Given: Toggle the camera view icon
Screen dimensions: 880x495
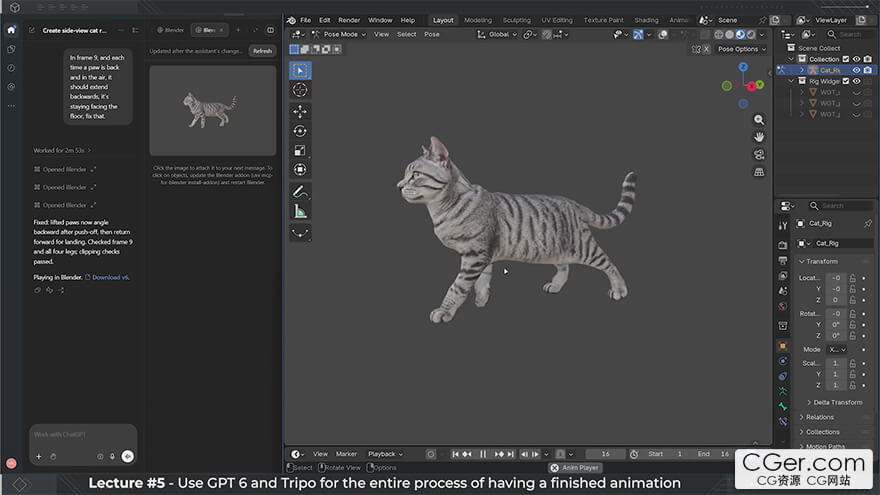Looking at the screenshot, I should (x=759, y=154).
